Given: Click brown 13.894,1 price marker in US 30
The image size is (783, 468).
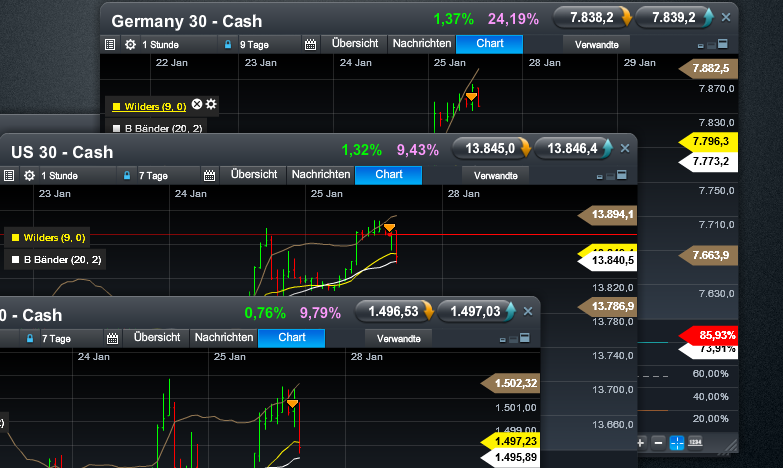Looking at the screenshot, I should point(608,215).
